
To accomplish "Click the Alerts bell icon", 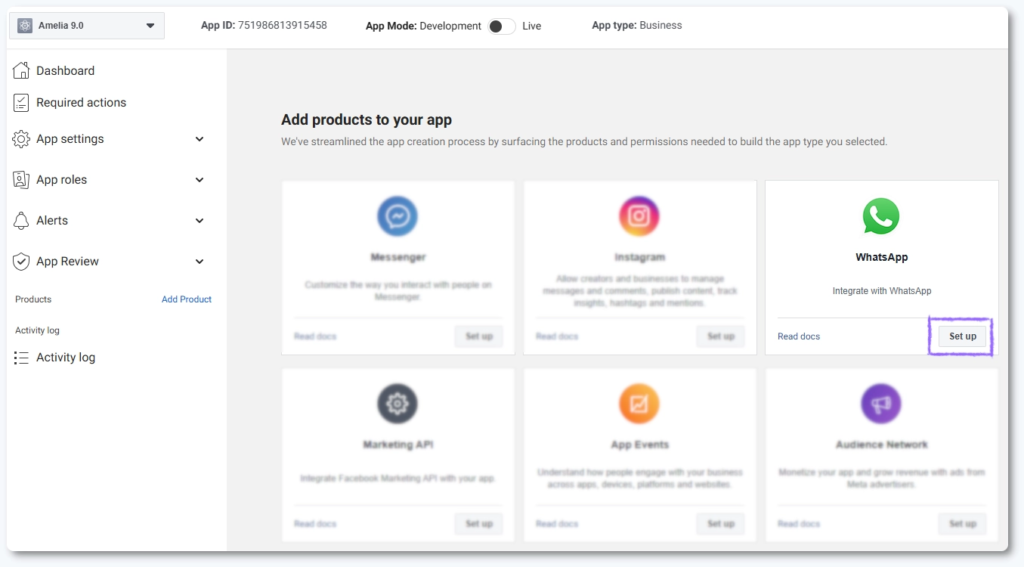I will pos(21,220).
